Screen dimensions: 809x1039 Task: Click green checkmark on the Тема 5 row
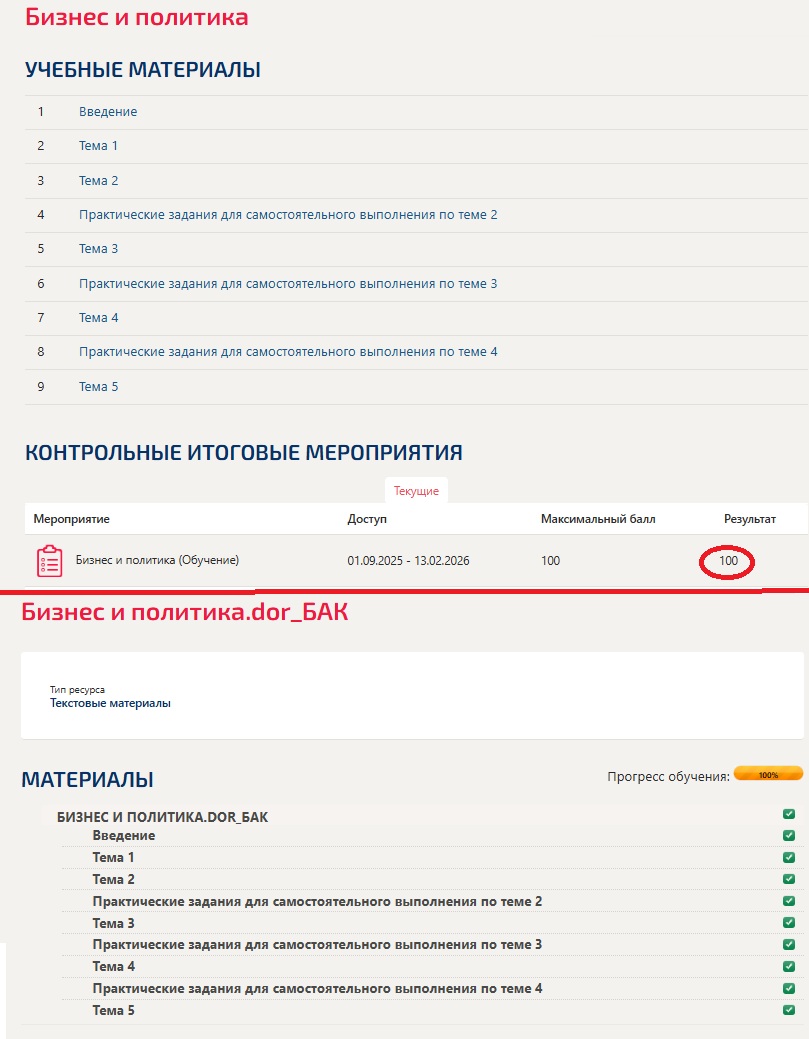pos(789,1011)
